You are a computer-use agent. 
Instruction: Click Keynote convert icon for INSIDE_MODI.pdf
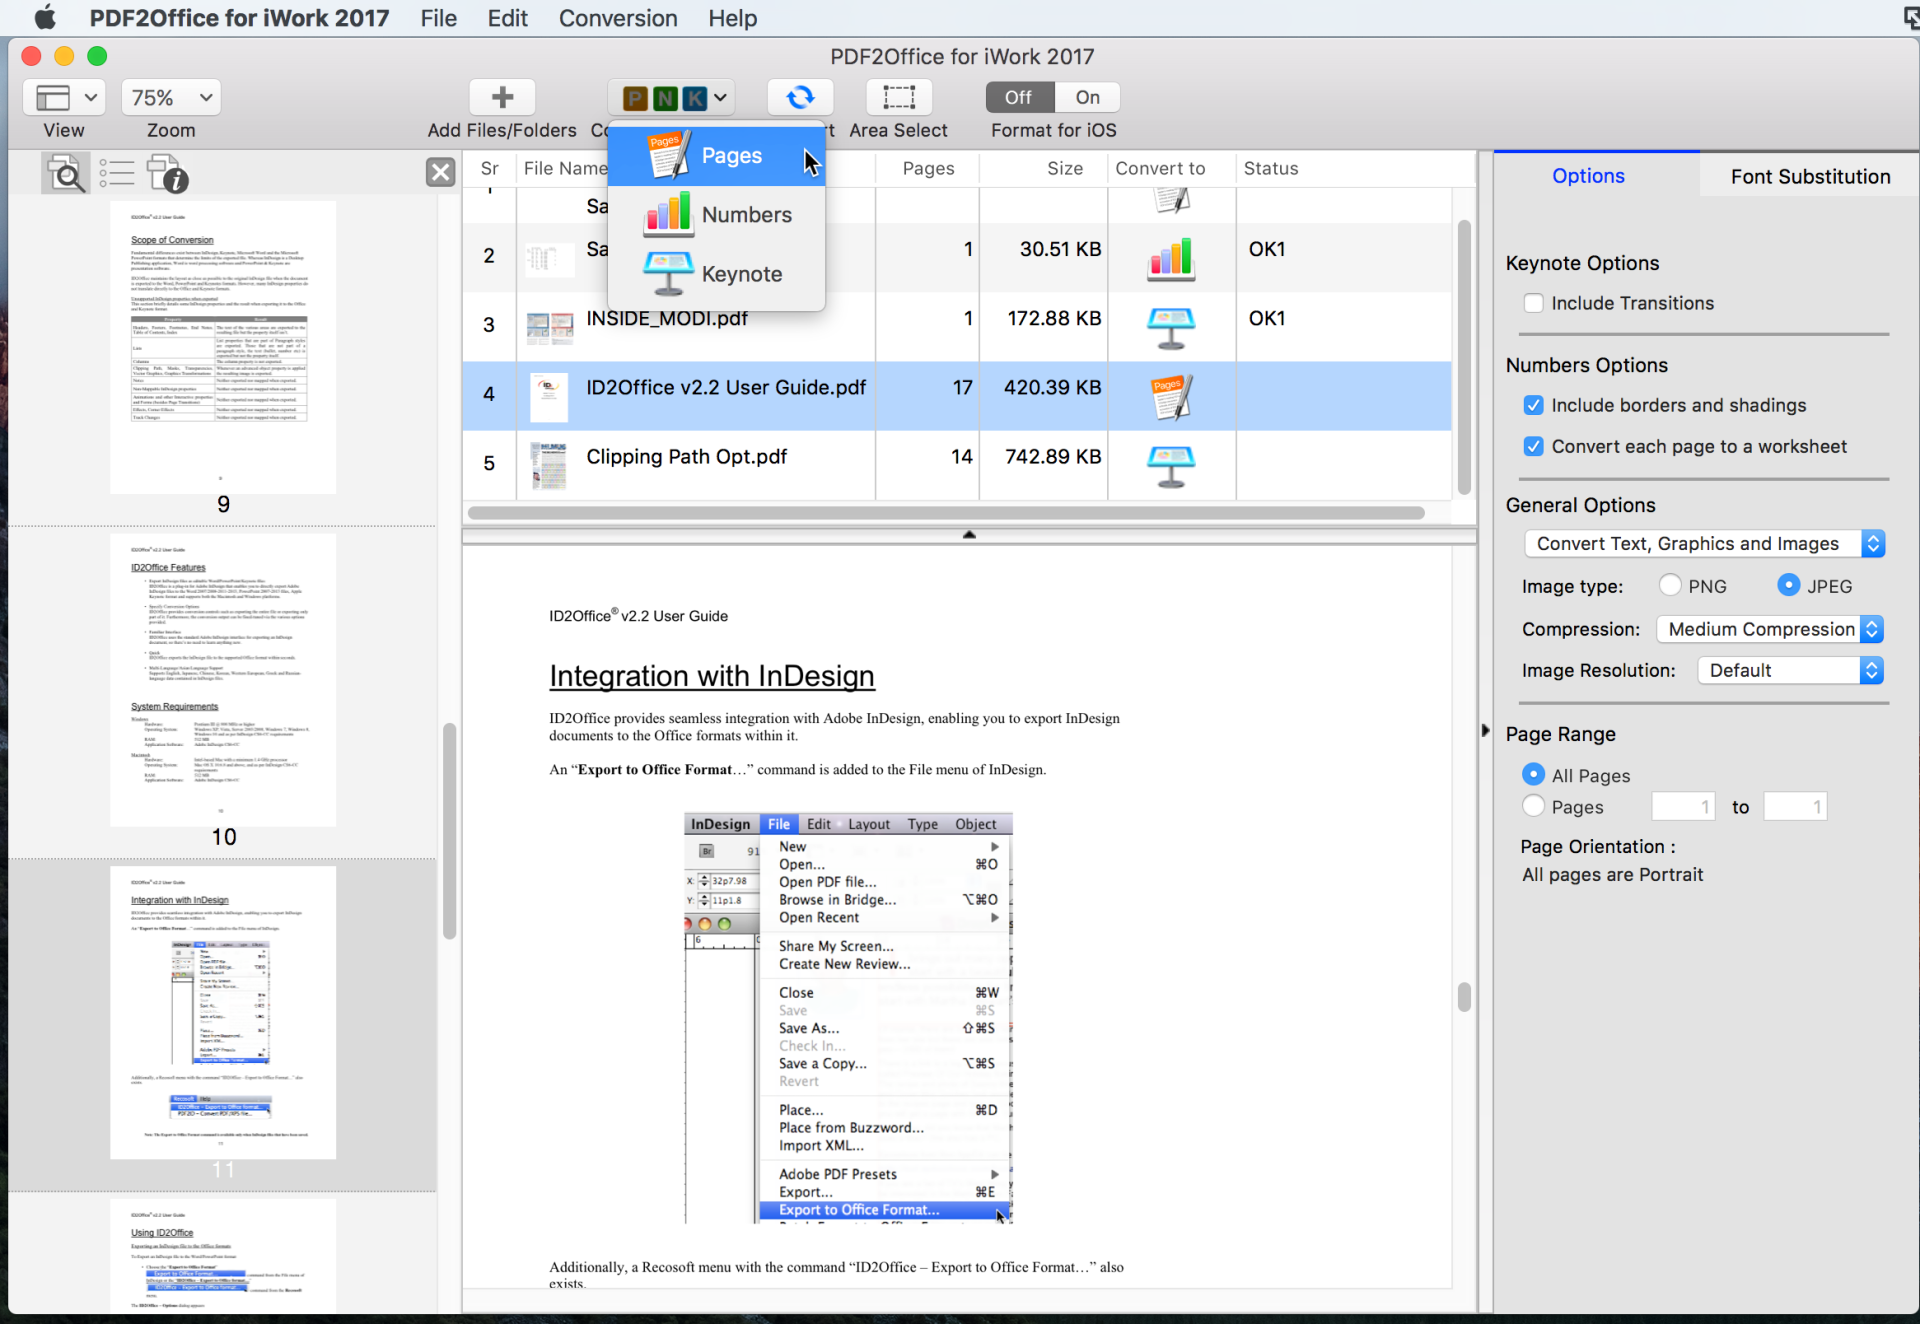click(1171, 328)
